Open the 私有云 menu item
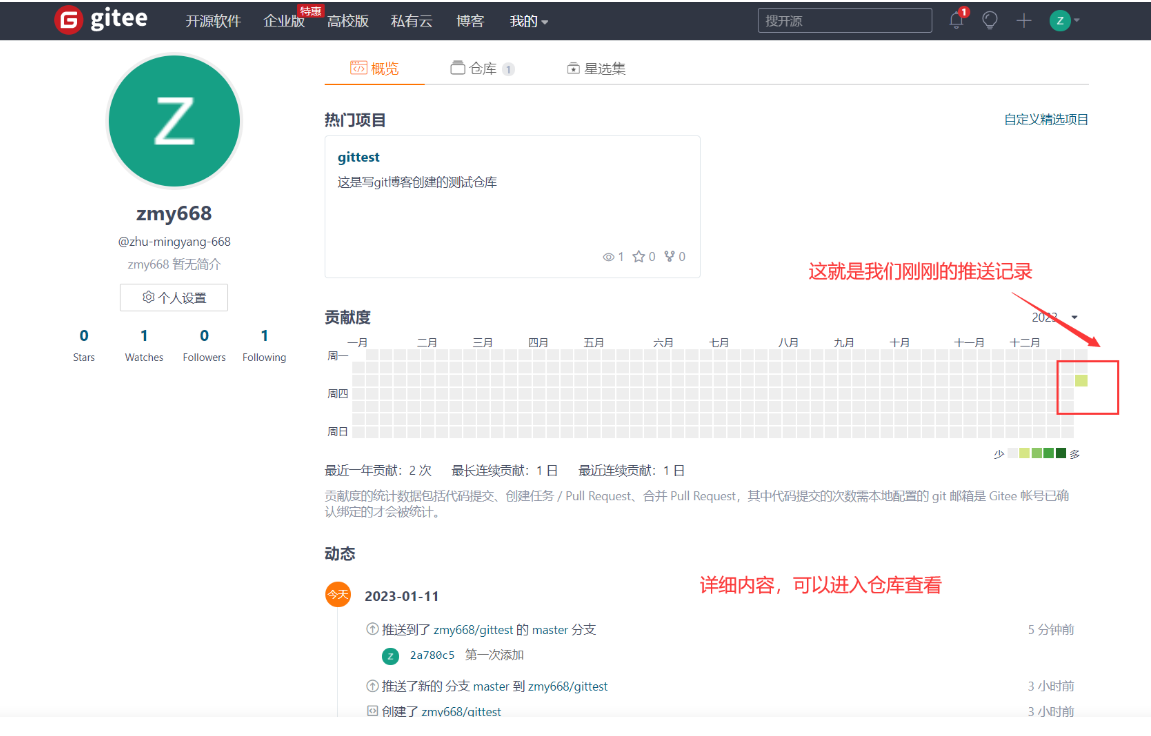The image size is (1151, 736). (x=412, y=21)
